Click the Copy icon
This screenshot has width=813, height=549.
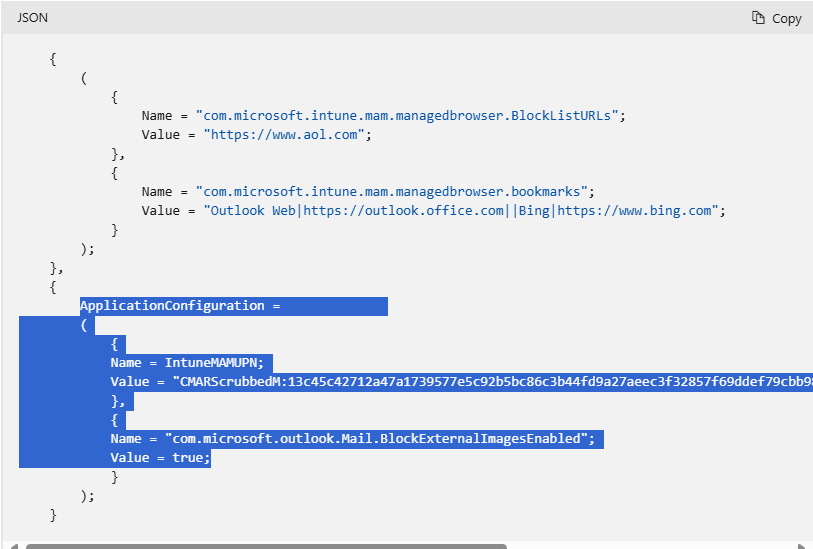tap(758, 18)
